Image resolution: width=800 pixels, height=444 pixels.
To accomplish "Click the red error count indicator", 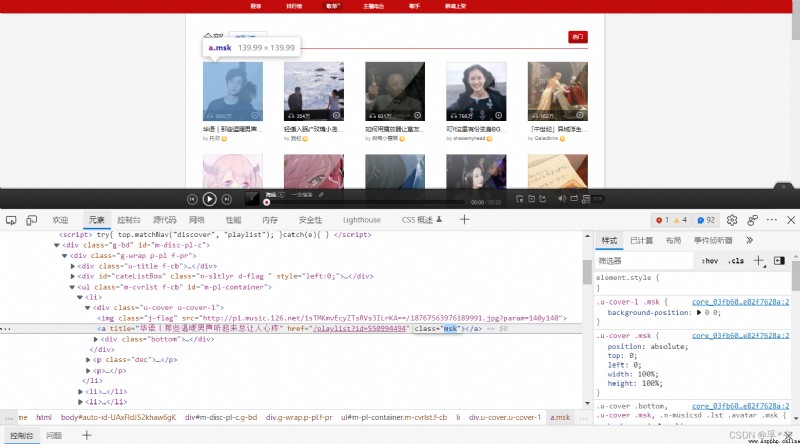I will (662, 220).
